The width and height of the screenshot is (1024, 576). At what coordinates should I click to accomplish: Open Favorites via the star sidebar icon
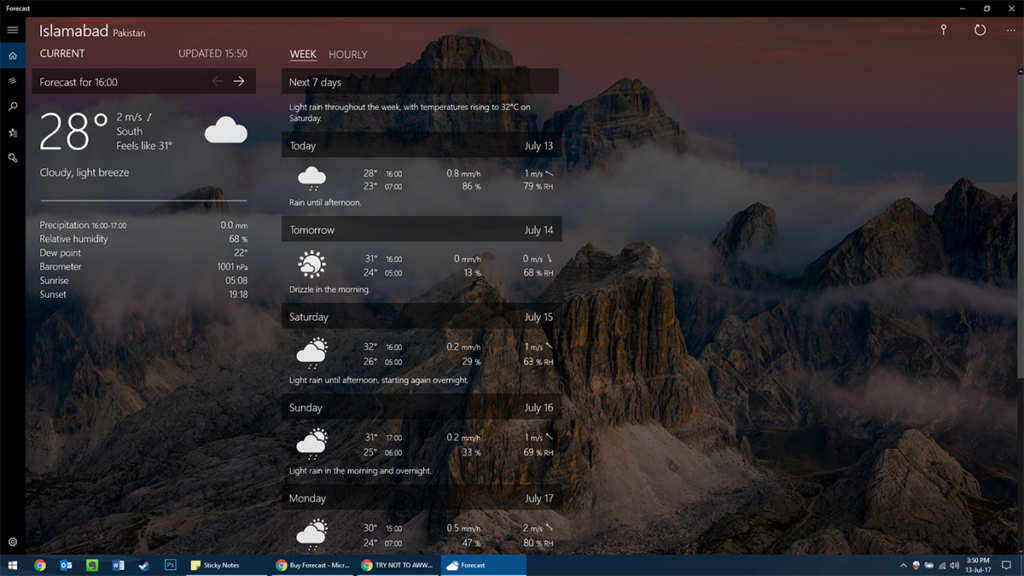click(12, 131)
